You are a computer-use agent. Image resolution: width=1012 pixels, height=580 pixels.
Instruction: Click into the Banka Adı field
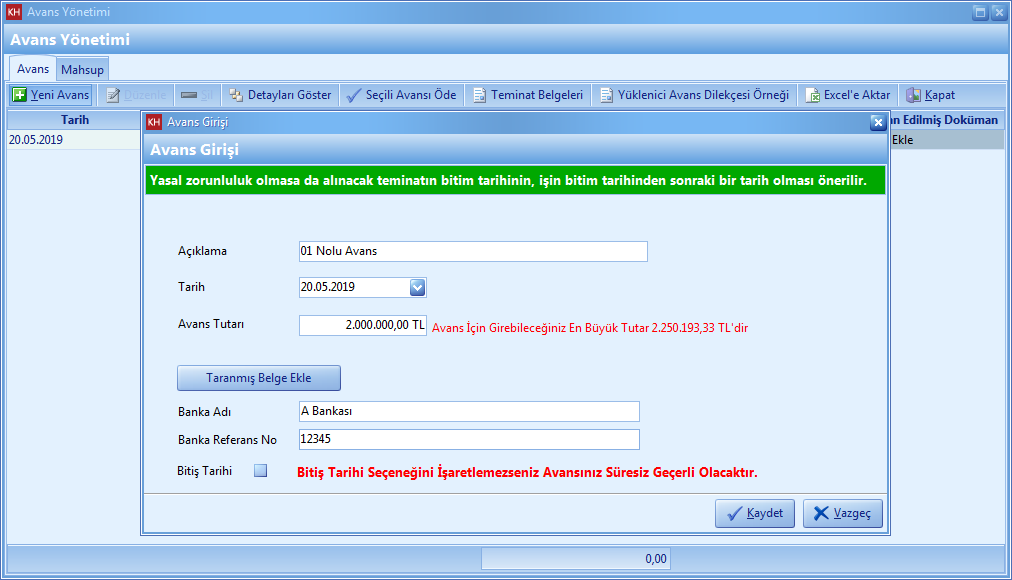pos(469,411)
